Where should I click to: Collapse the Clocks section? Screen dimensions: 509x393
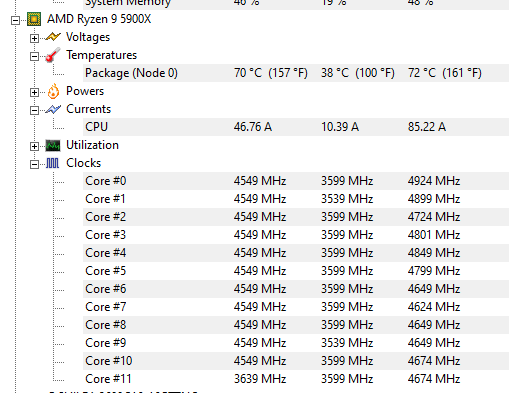pyautogui.click(x=34, y=164)
